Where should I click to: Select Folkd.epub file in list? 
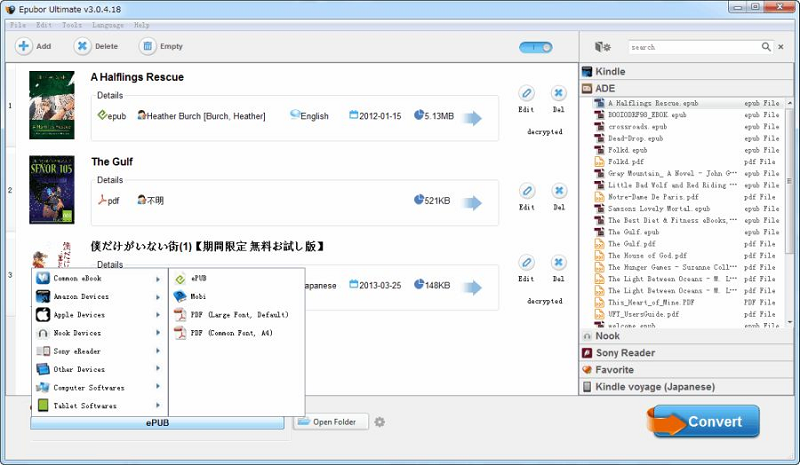click(687, 150)
